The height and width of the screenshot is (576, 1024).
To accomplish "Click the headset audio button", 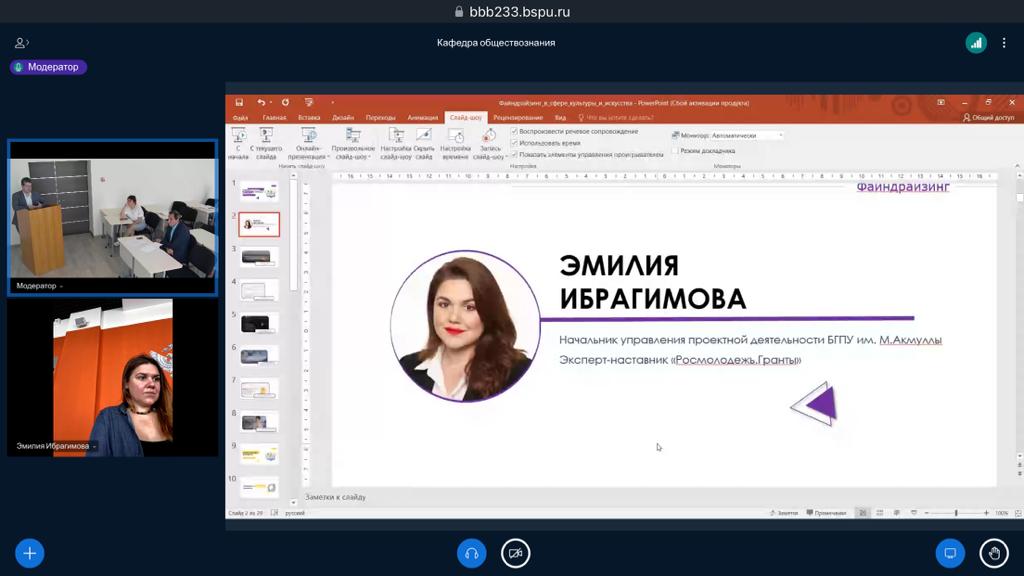I will coord(472,553).
